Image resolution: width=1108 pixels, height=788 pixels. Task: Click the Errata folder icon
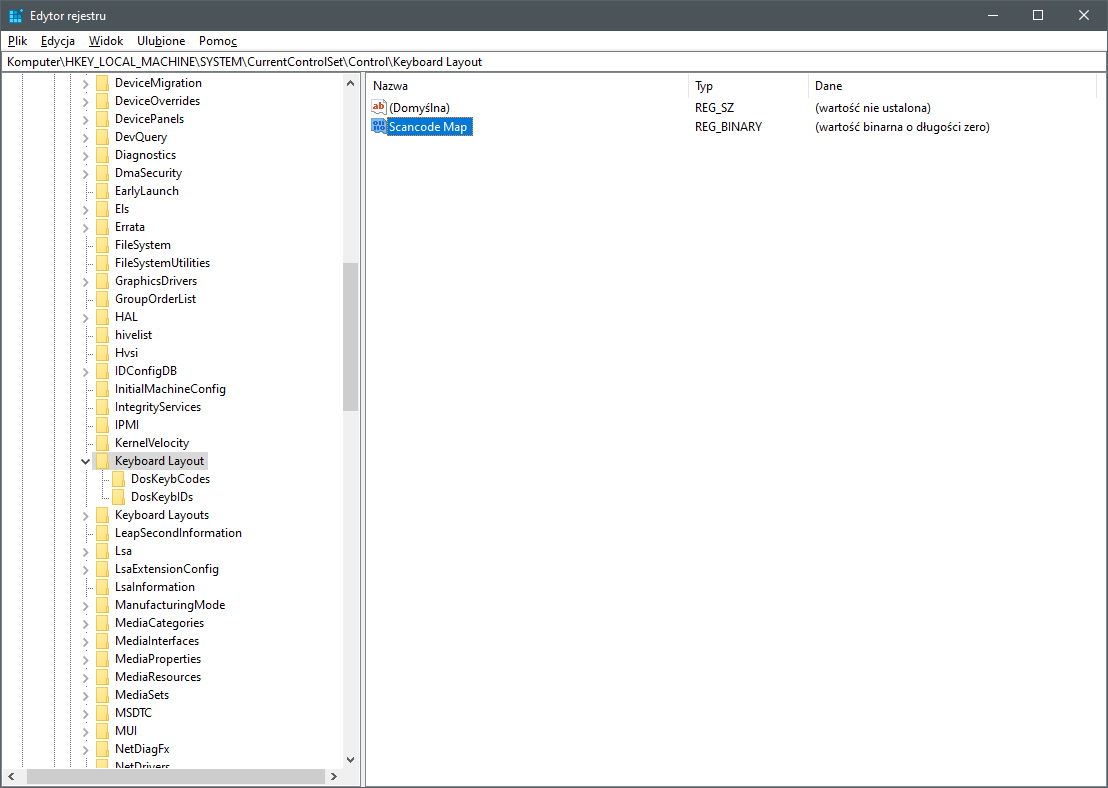(102, 227)
